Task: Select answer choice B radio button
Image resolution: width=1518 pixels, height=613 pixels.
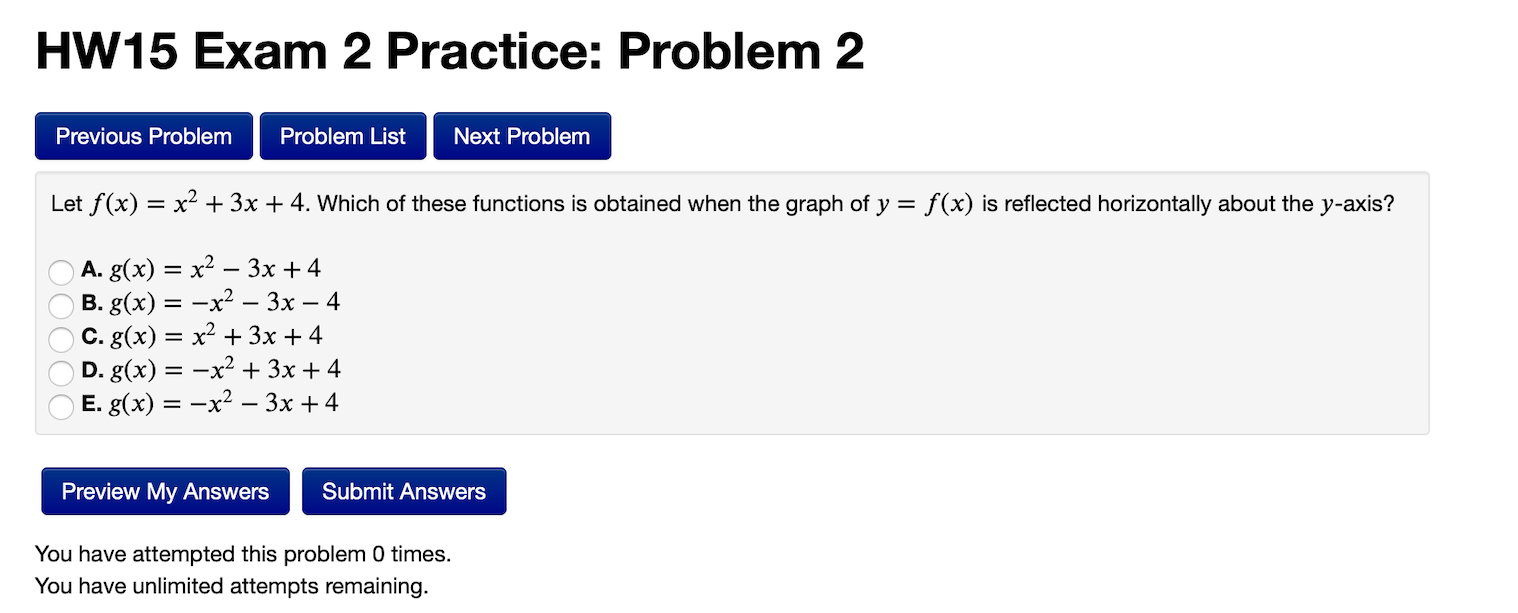Action: [60, 306]
